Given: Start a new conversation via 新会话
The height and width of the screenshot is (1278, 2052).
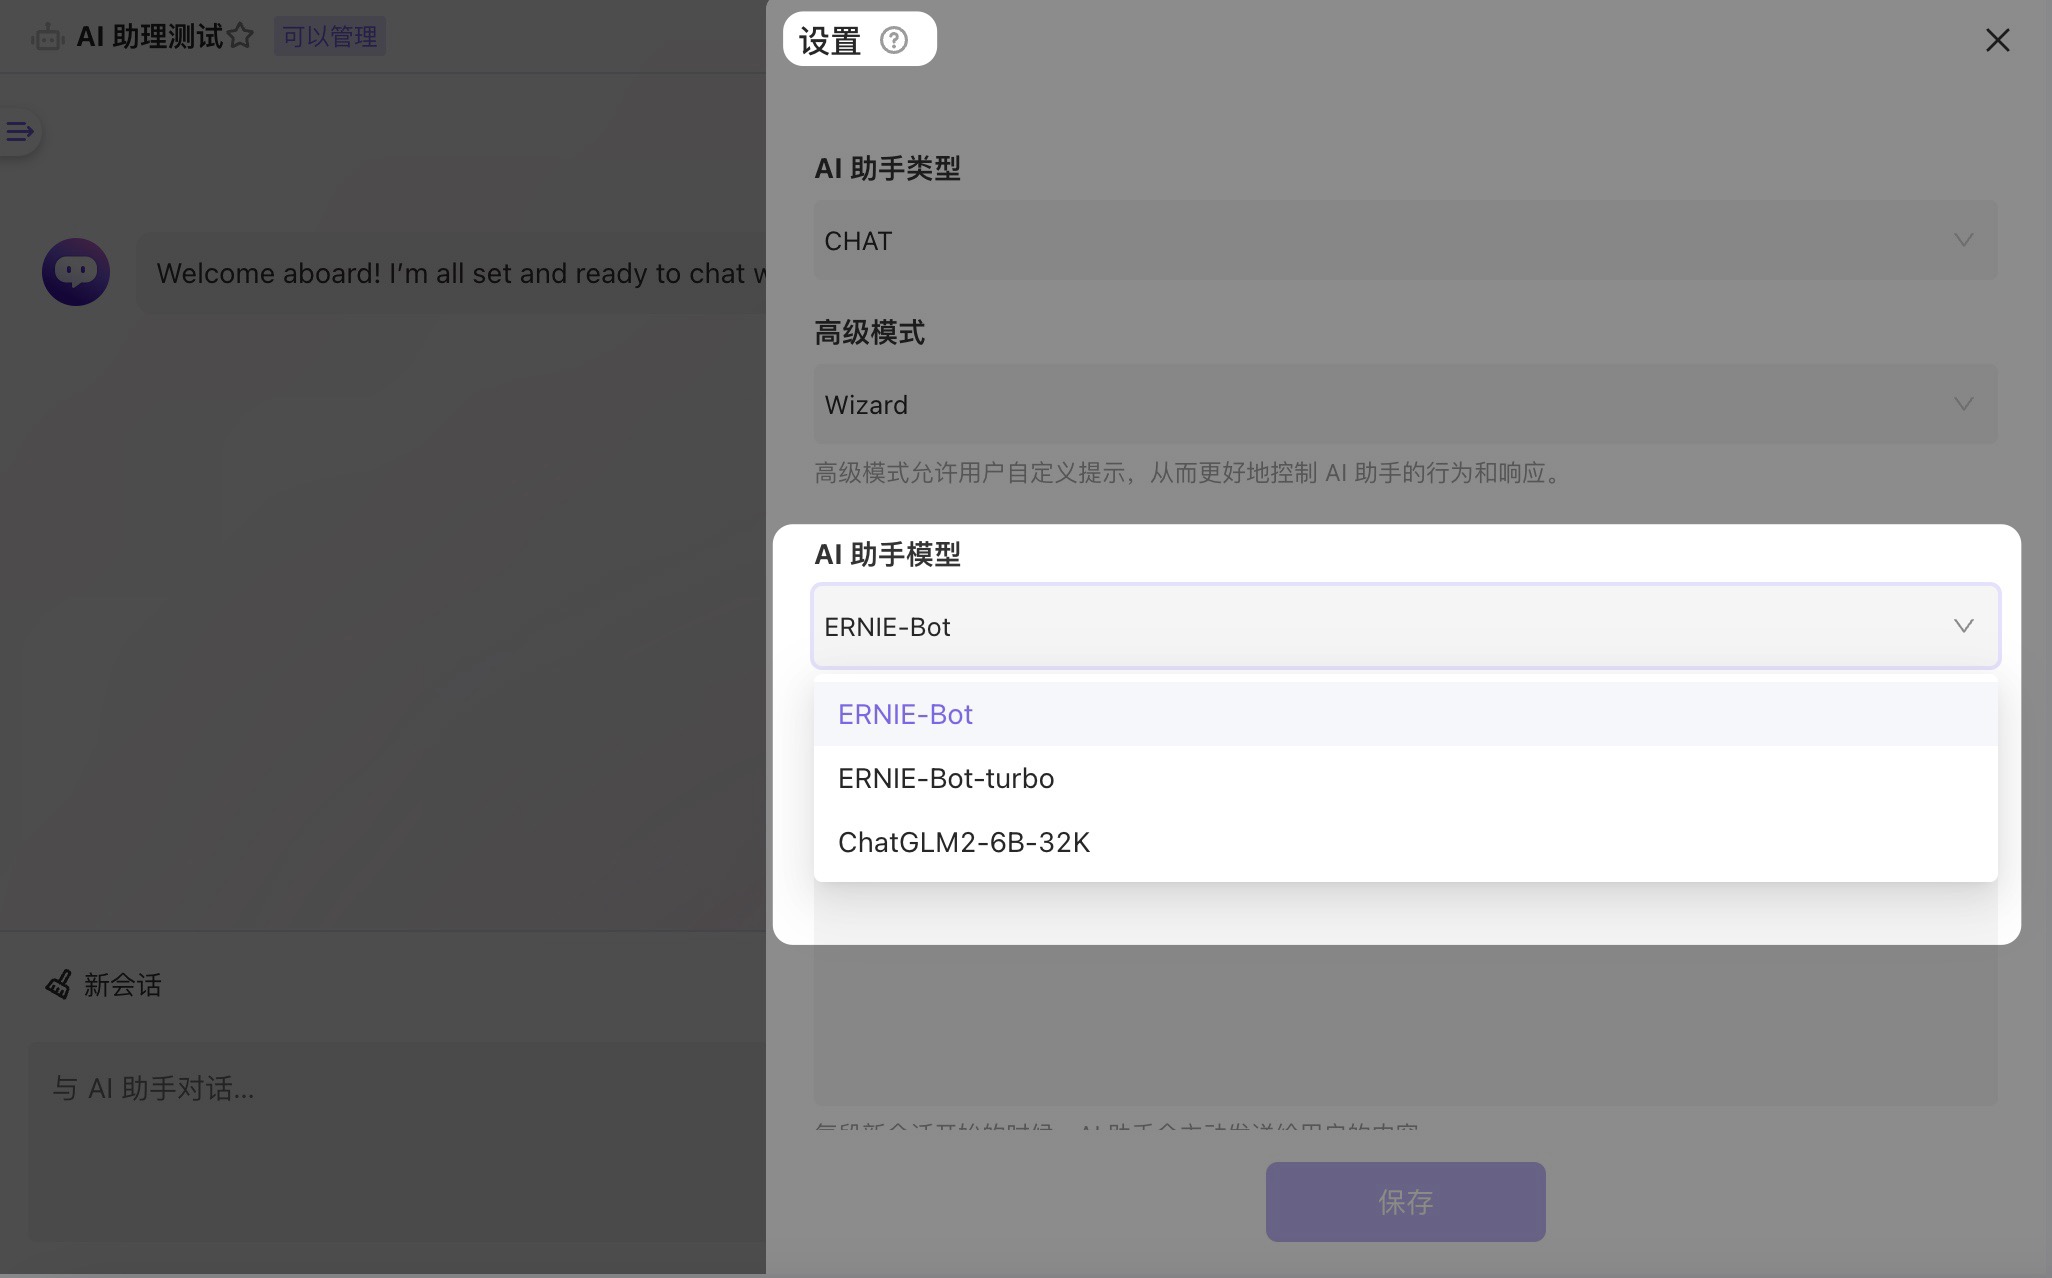Looking at the screenshot, I should pos(120,985).
